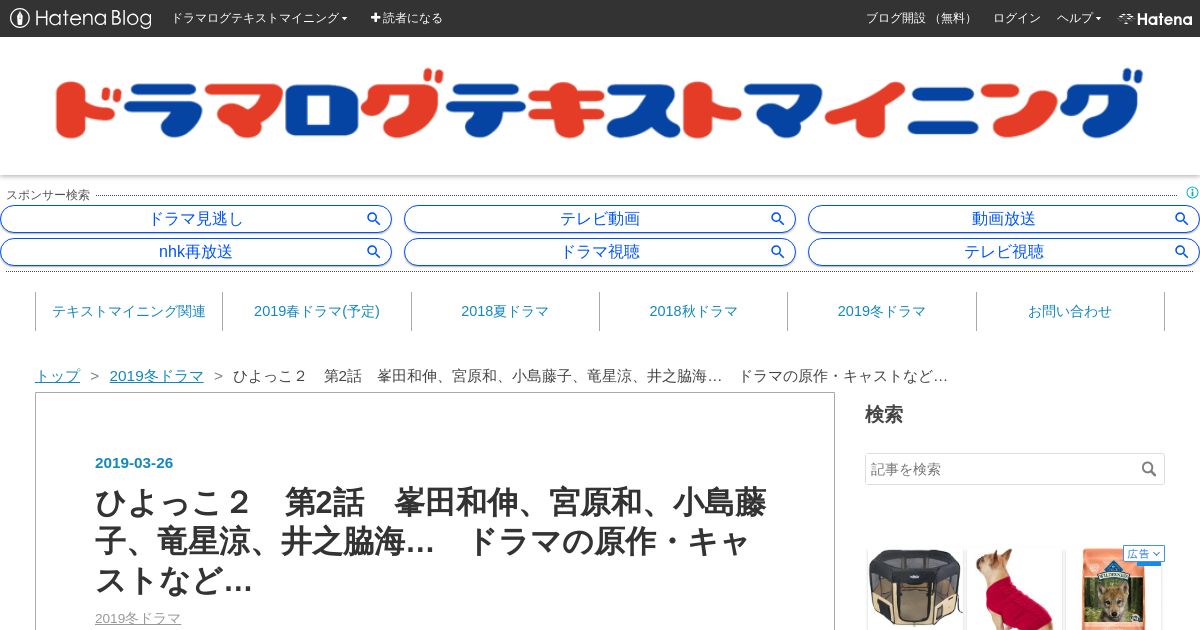The width and height of the screenshot is (1200, 630).
Task: Open 2018夏ドラマ menu item
Action: click(x=505, y=311)
